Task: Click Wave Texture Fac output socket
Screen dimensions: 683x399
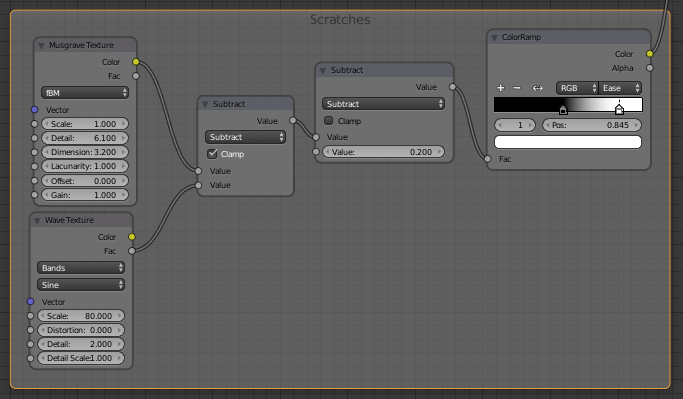Action: click(132, 251)
